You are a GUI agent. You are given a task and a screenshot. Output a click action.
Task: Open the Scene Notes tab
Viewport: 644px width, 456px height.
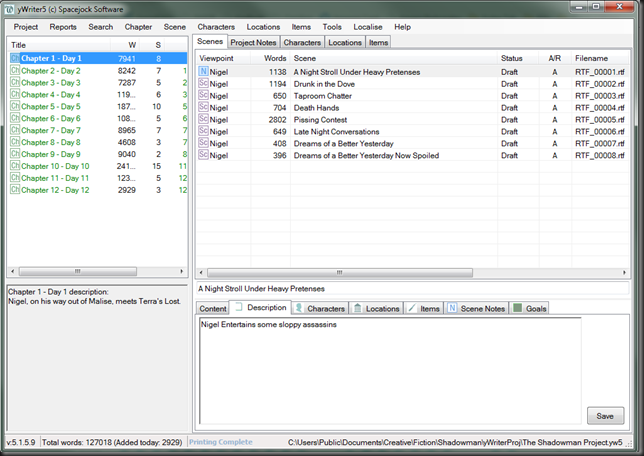(x=476, y=309)
